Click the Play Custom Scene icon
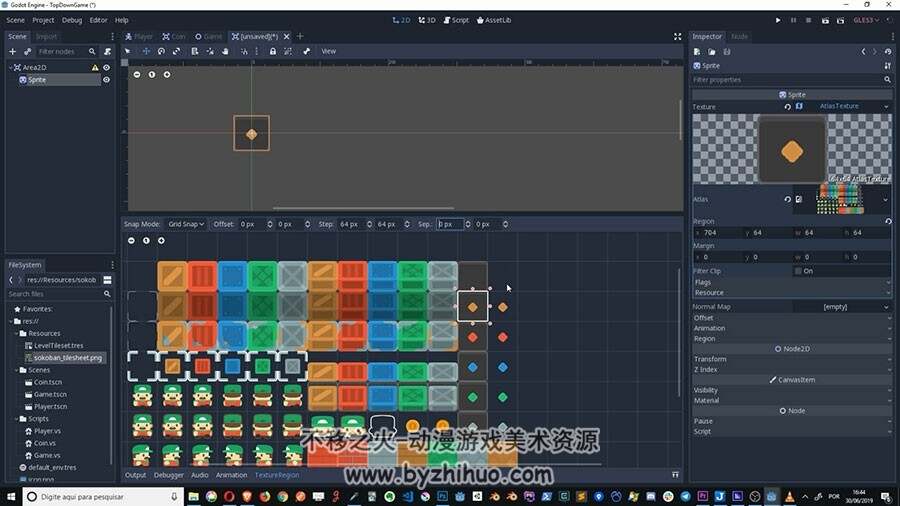 840,21
